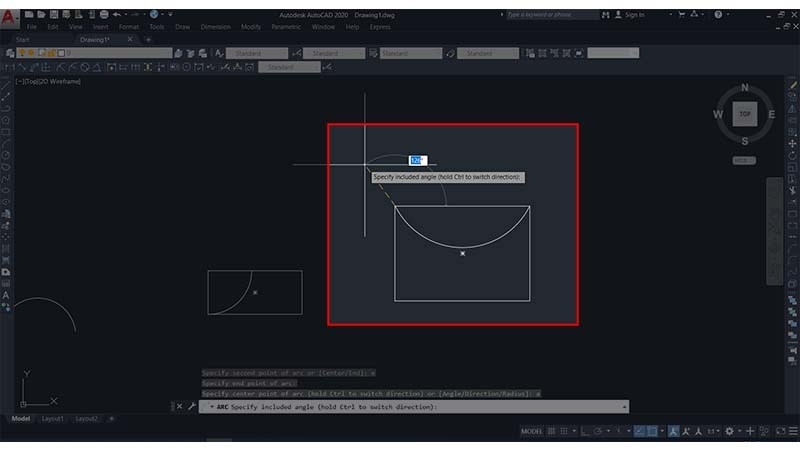Screen dimensions: 800x450
Task: Open the multileader style Standard dropdown
Action: (488, 53)
